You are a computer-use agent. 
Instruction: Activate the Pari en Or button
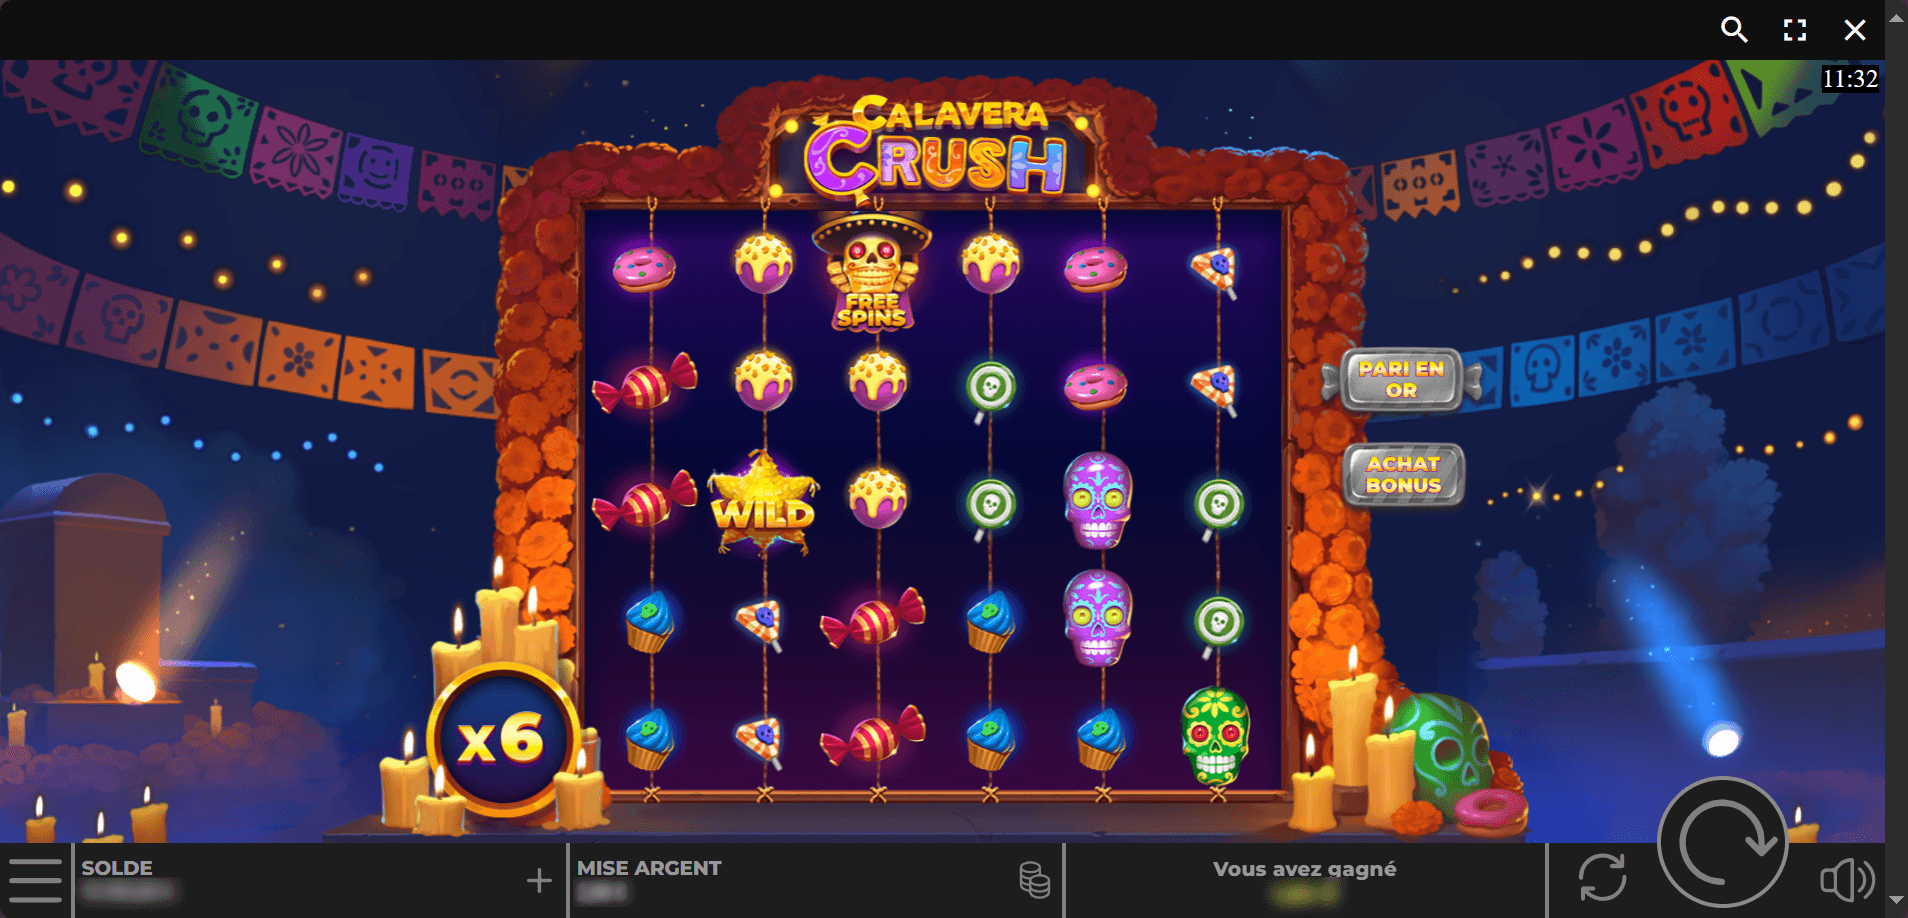(x=1401, y=379)
